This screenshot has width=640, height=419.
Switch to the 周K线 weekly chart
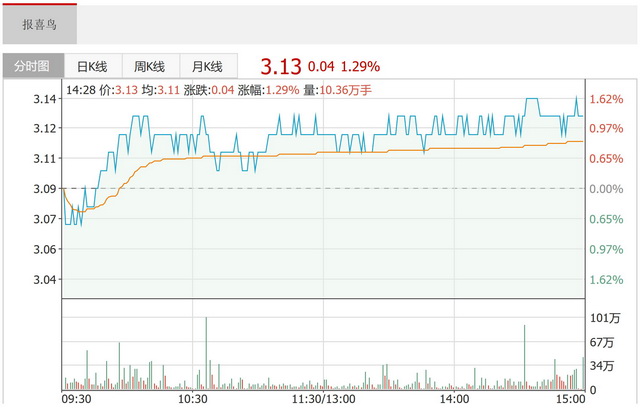[x=149, y=67]
